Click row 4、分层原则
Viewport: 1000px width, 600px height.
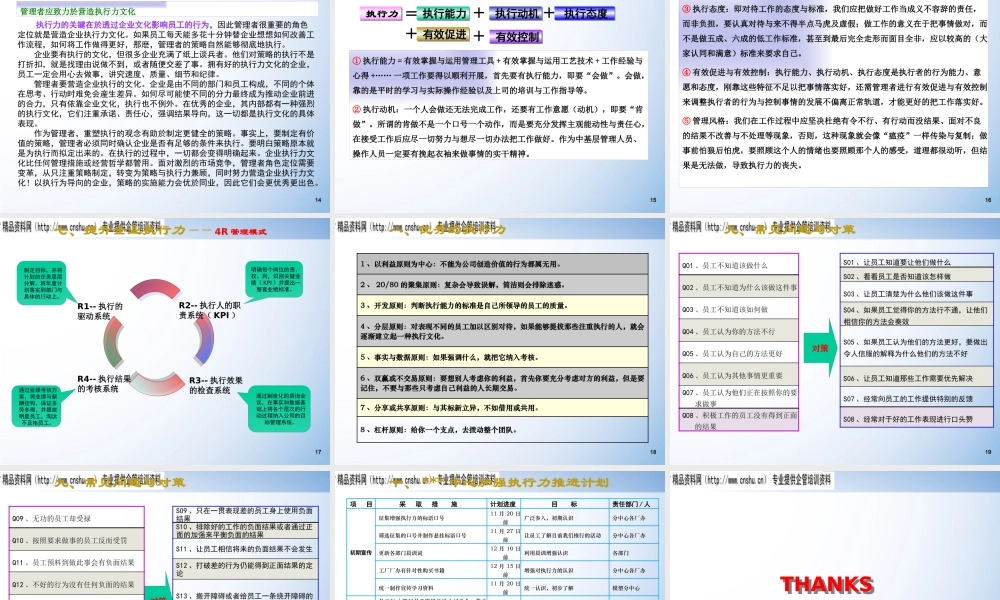click(503, 331)
